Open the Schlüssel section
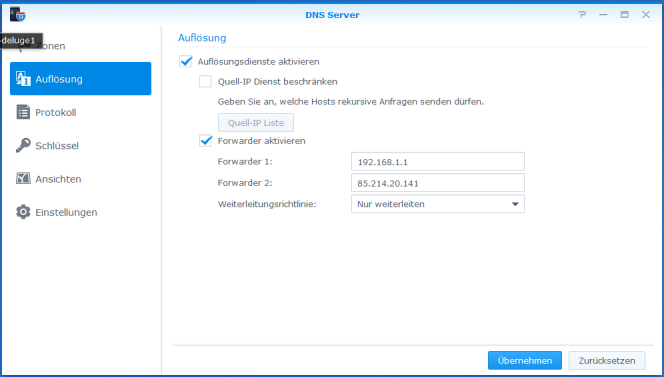Screen dimensions: 664x377 pos(80,145)
